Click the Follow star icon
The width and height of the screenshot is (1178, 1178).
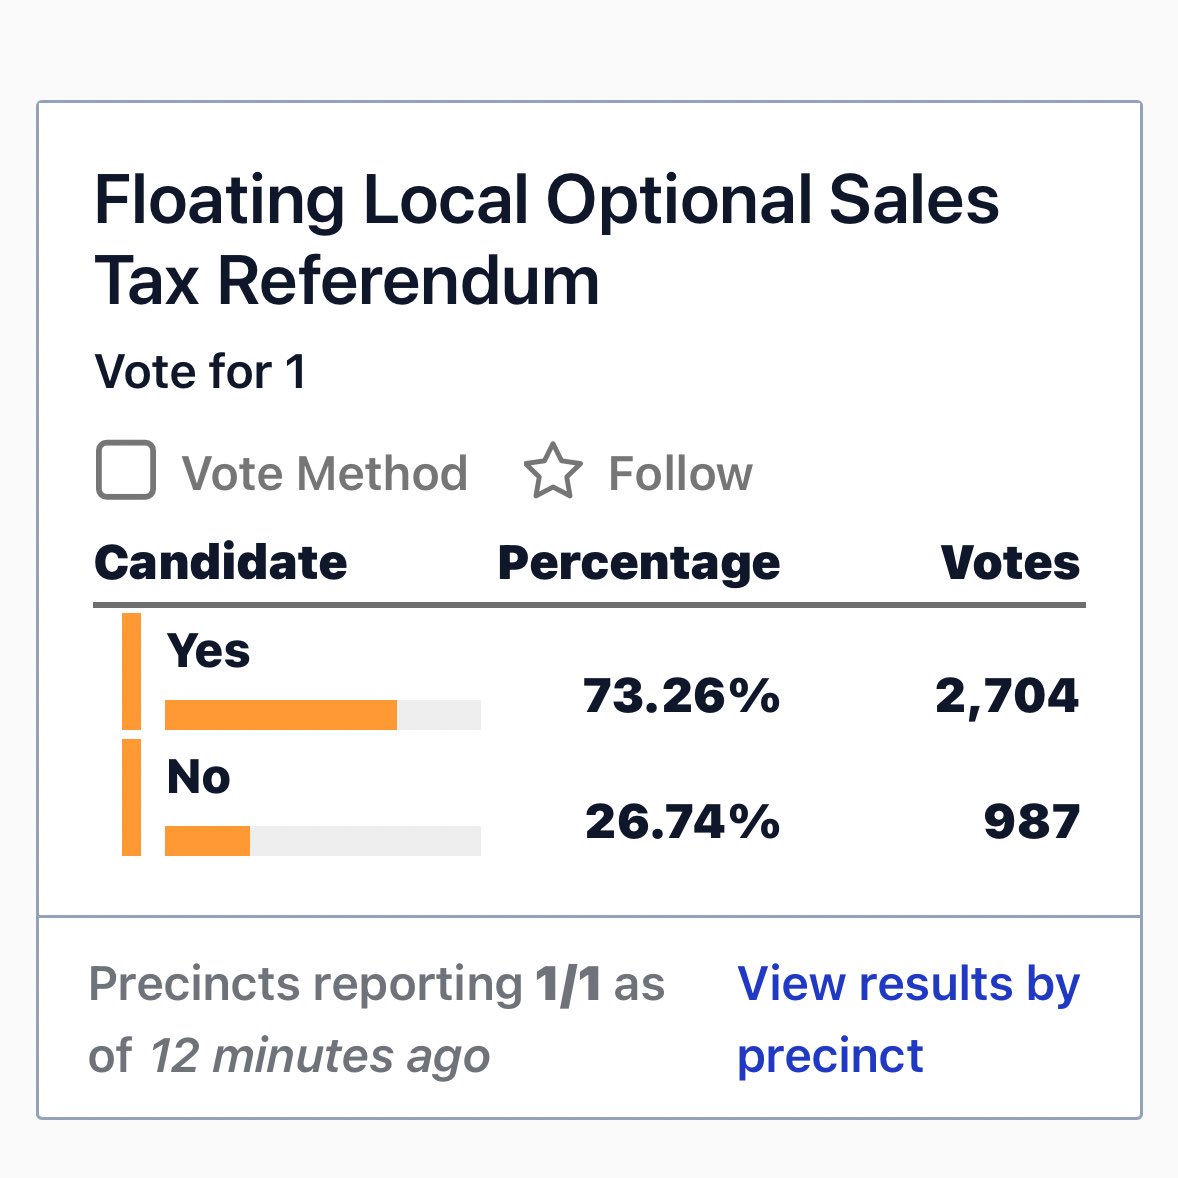553,472
